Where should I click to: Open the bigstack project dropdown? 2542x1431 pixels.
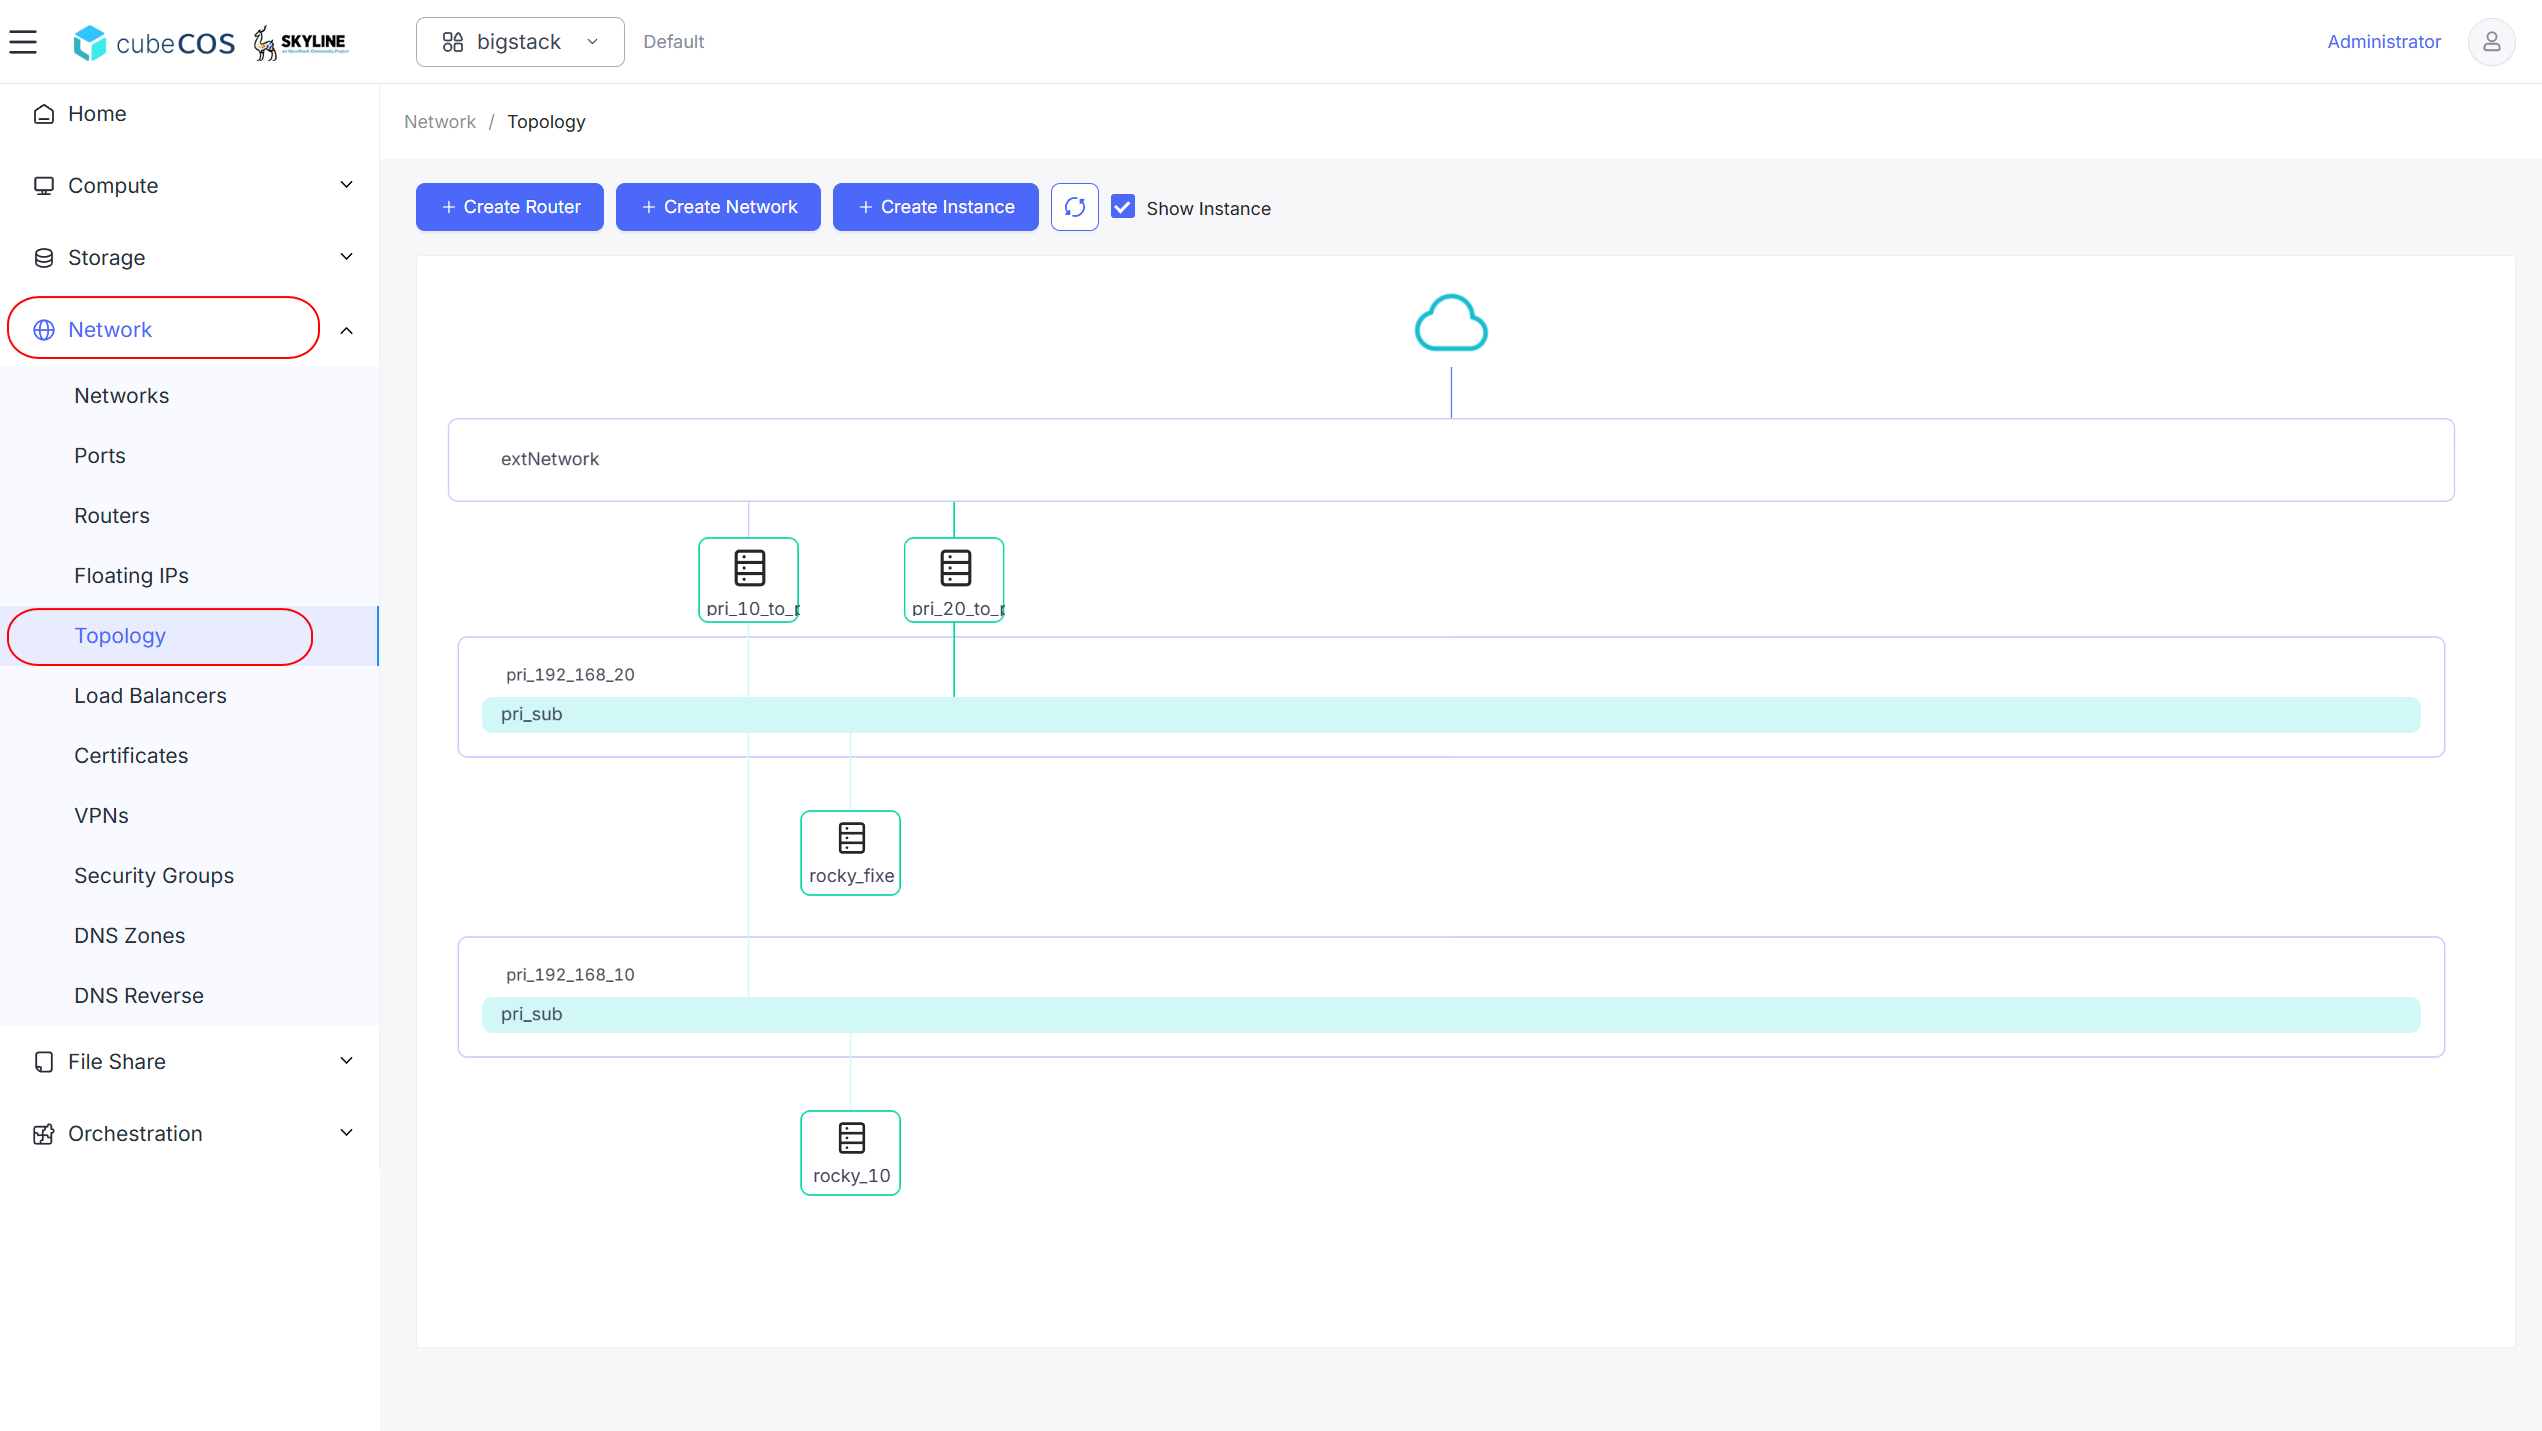520,42
